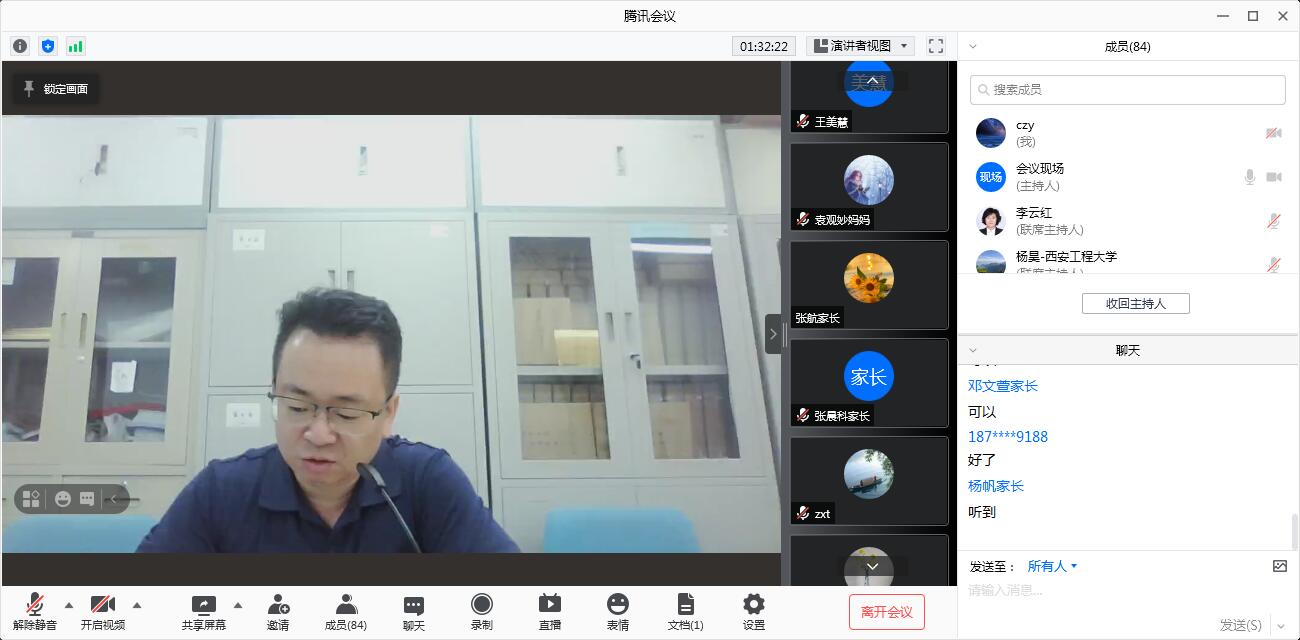Start recording with 录制 button
This screenshot has height=640, width=1300.
click(481, 611)
